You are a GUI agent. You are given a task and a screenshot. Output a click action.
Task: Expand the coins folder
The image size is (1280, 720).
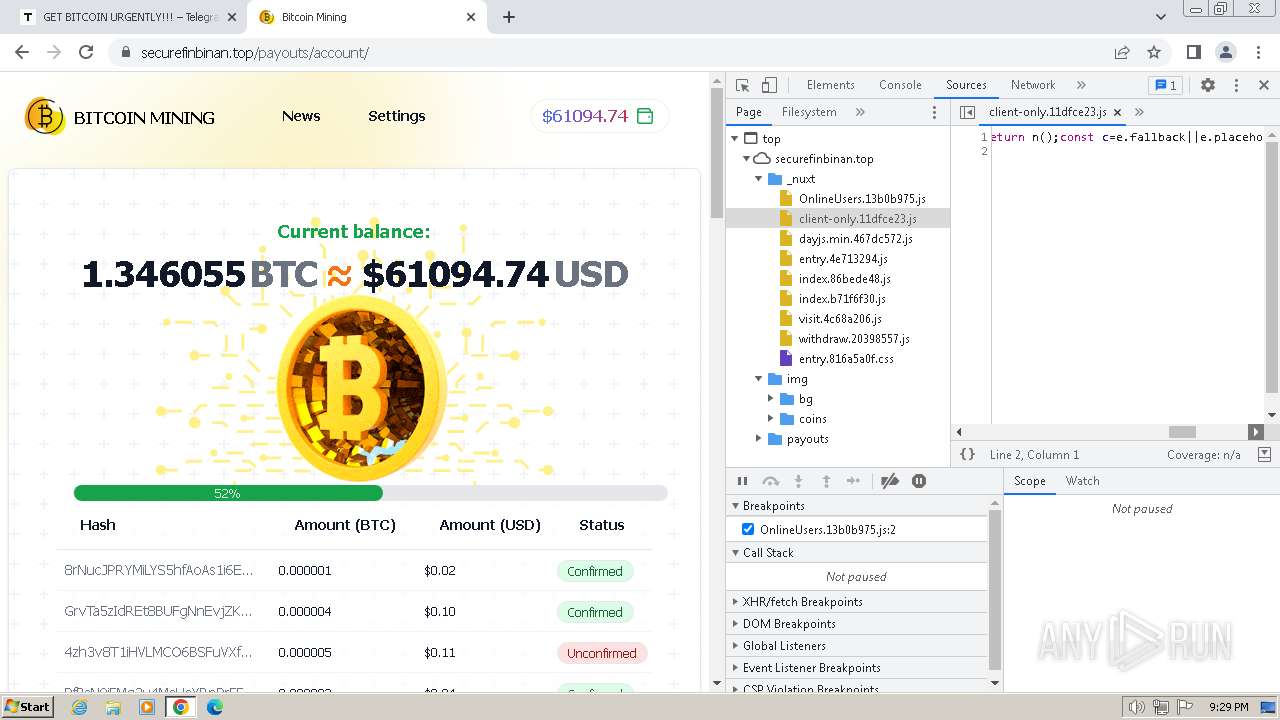click(771, 419)
